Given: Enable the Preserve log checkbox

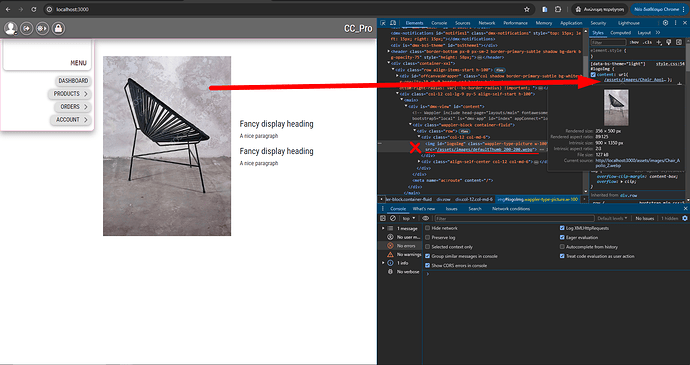Looking at the screenshot, I should pos(427,237).
